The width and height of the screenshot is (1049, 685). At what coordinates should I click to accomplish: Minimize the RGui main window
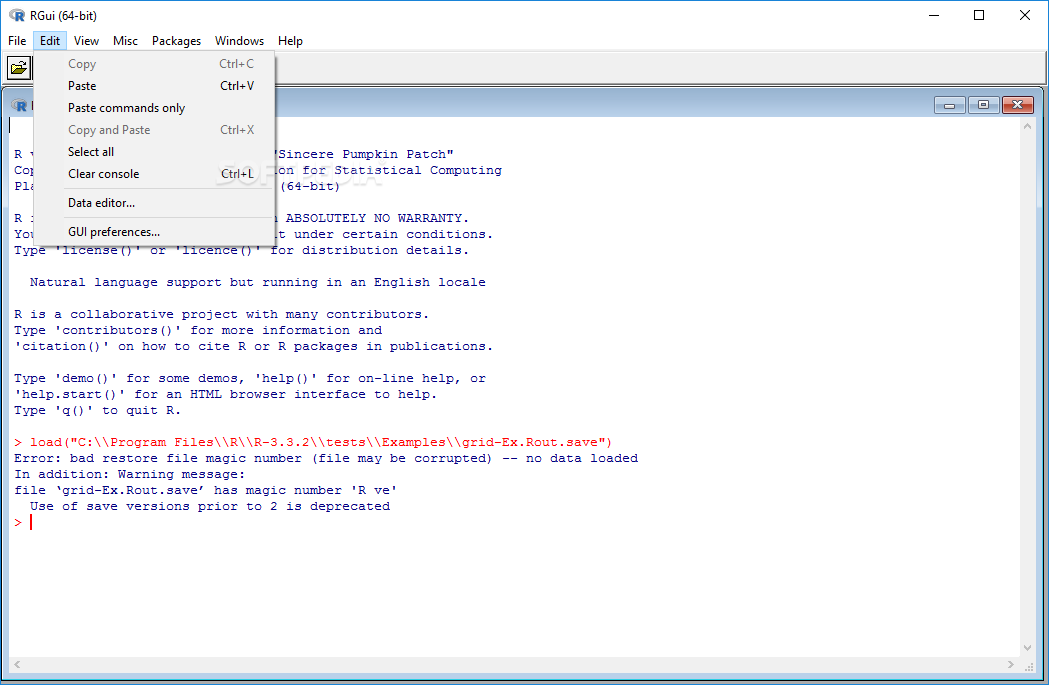point(935,15)
